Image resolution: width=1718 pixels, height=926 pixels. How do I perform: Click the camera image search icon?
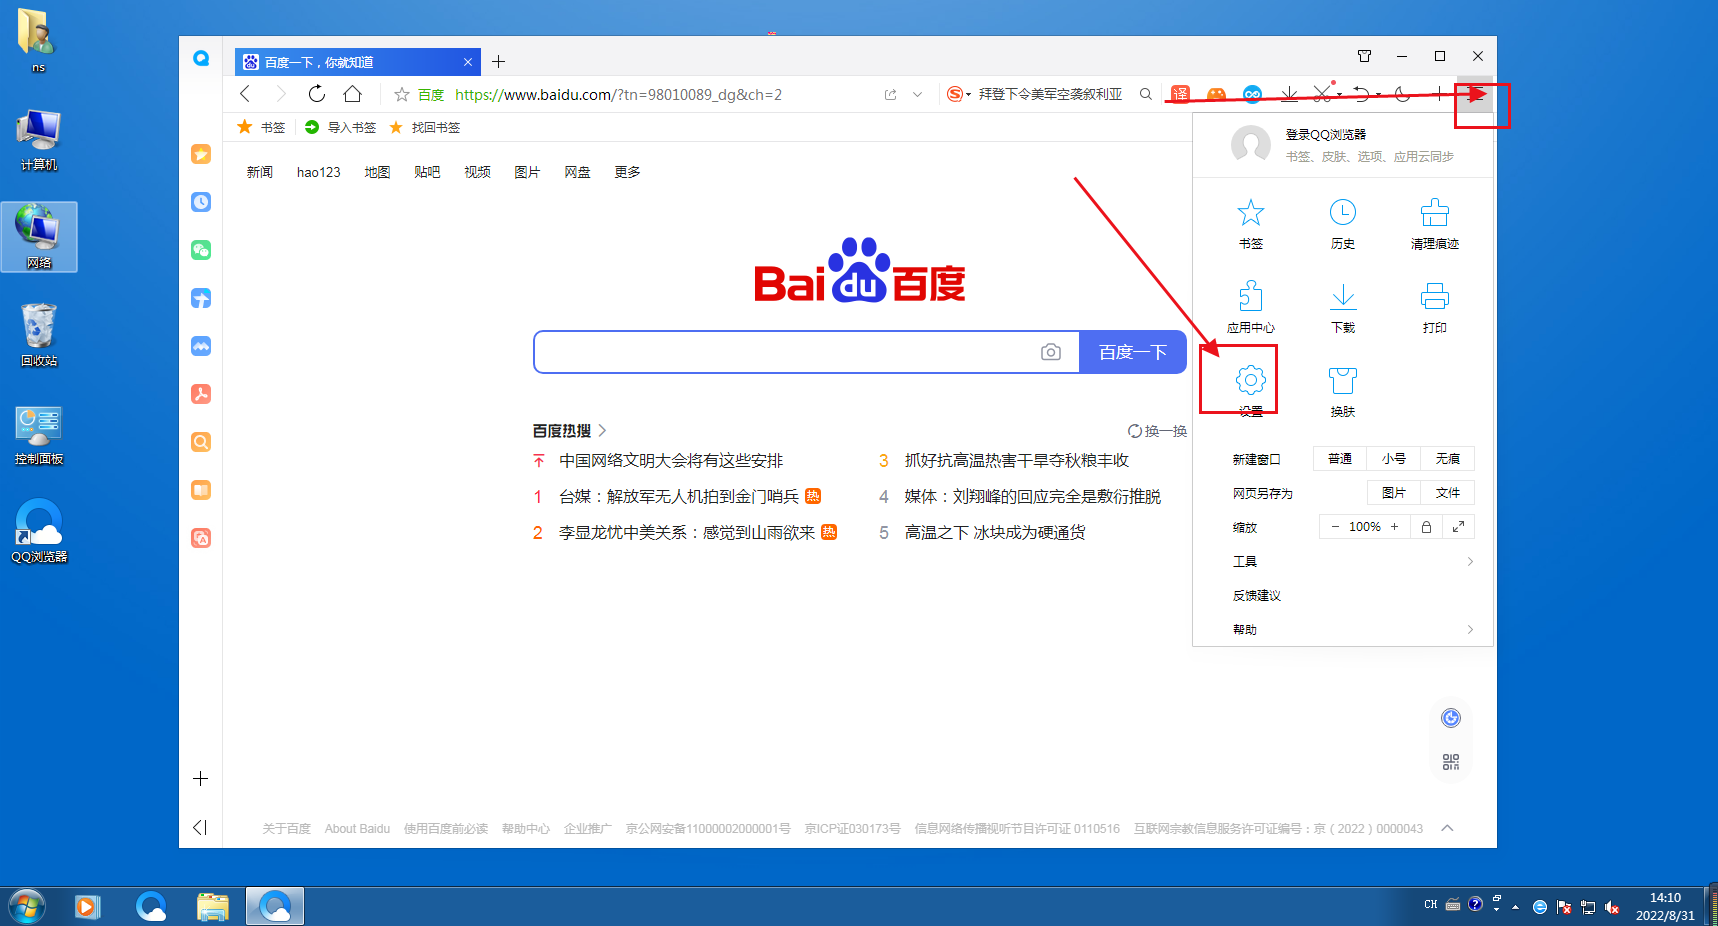(1050, 352)
